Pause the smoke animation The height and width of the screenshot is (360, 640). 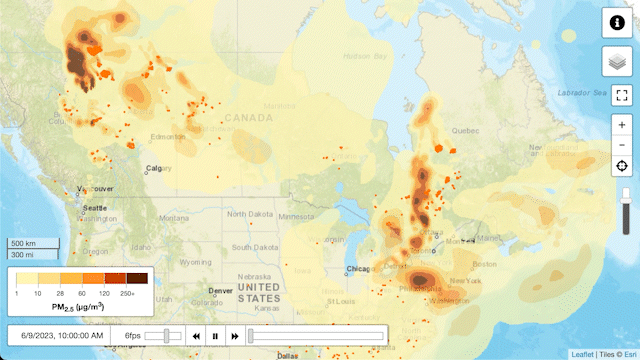click(215, 336)
